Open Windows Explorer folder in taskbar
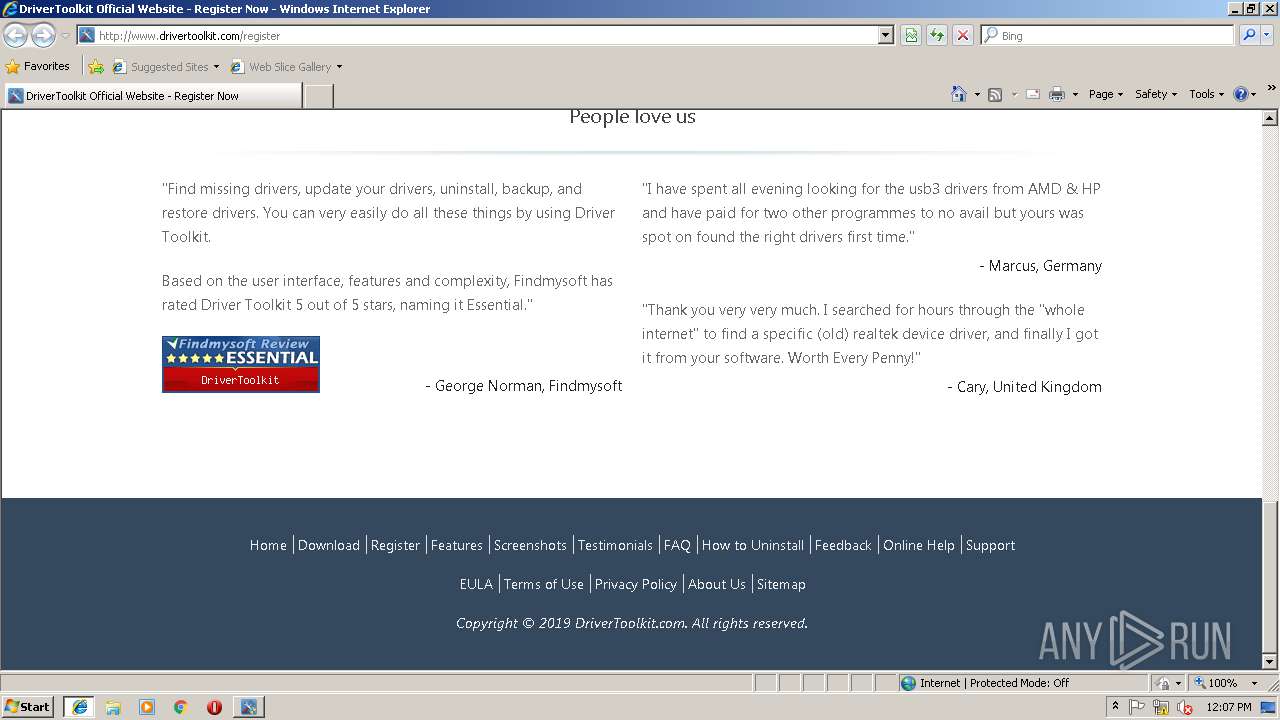Screen dimensions: 1280x720 point(113,707)
